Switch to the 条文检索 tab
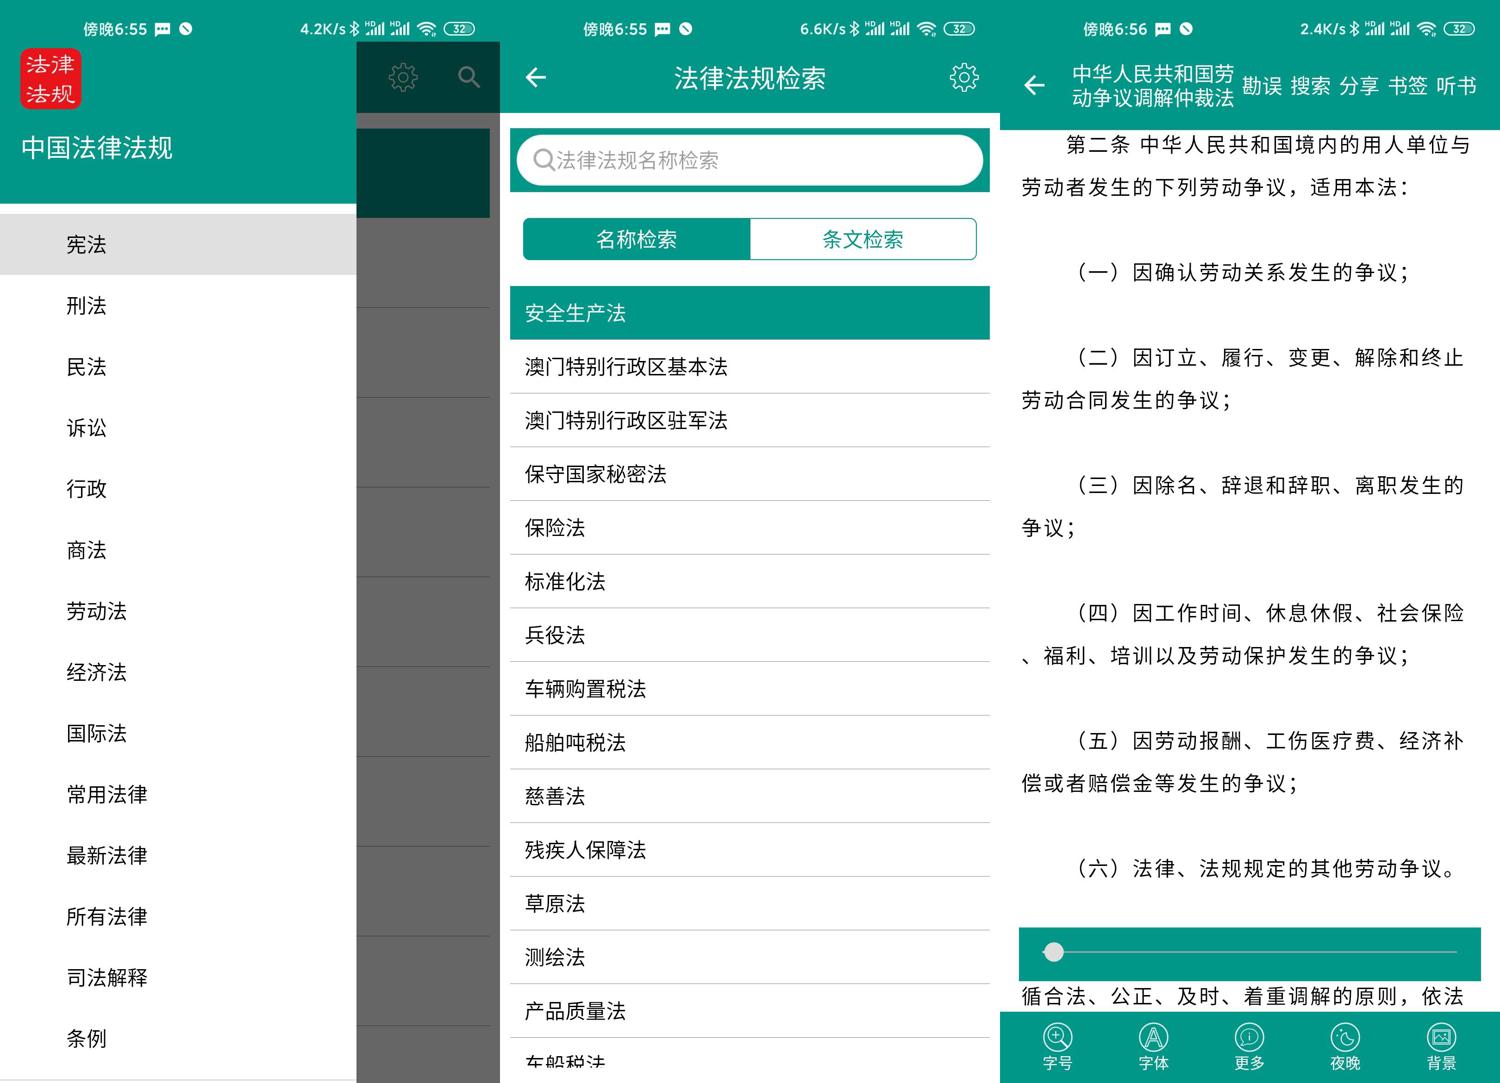The image size is (1500, 1083). coord(862,239)
